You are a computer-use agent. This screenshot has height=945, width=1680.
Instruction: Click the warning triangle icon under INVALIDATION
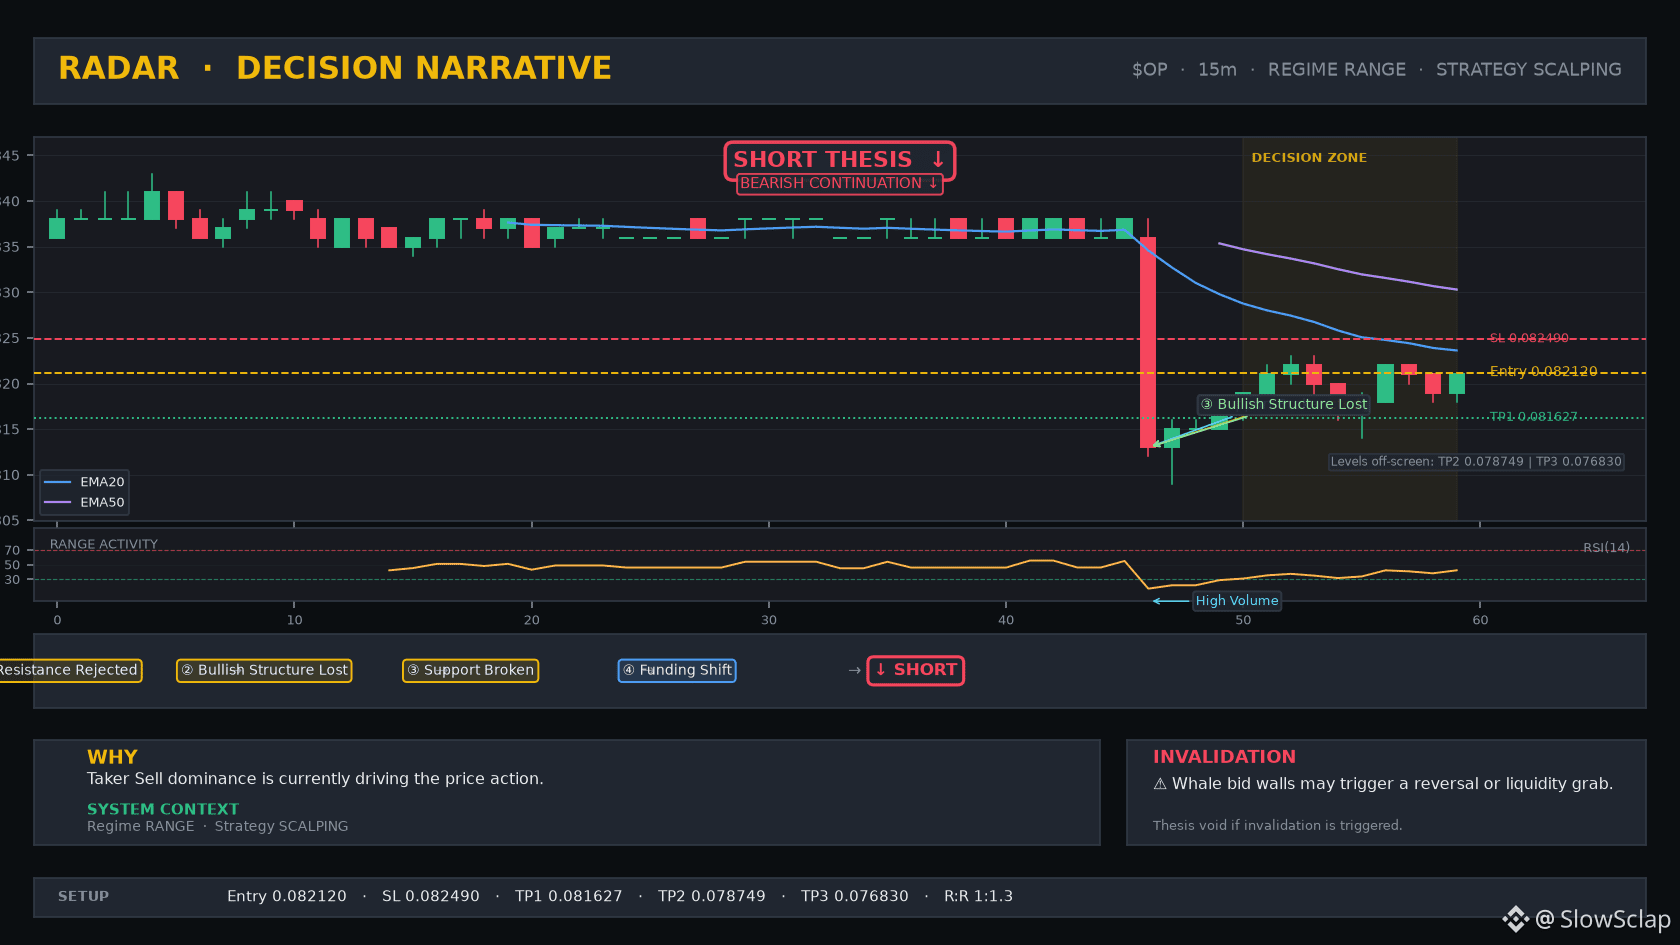(x=1160, y=784)
